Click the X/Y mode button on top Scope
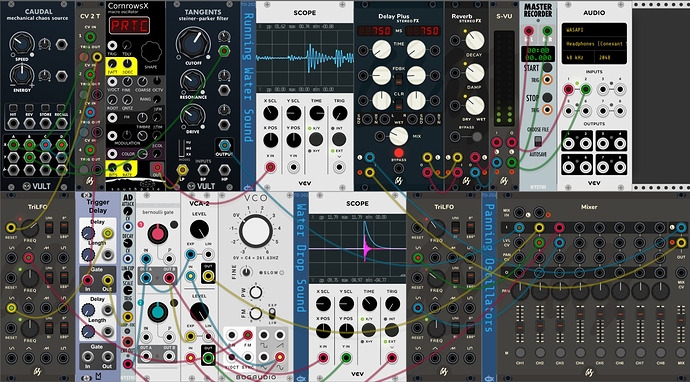The width and height of the screenshot is (690, 382). [316, 139]
